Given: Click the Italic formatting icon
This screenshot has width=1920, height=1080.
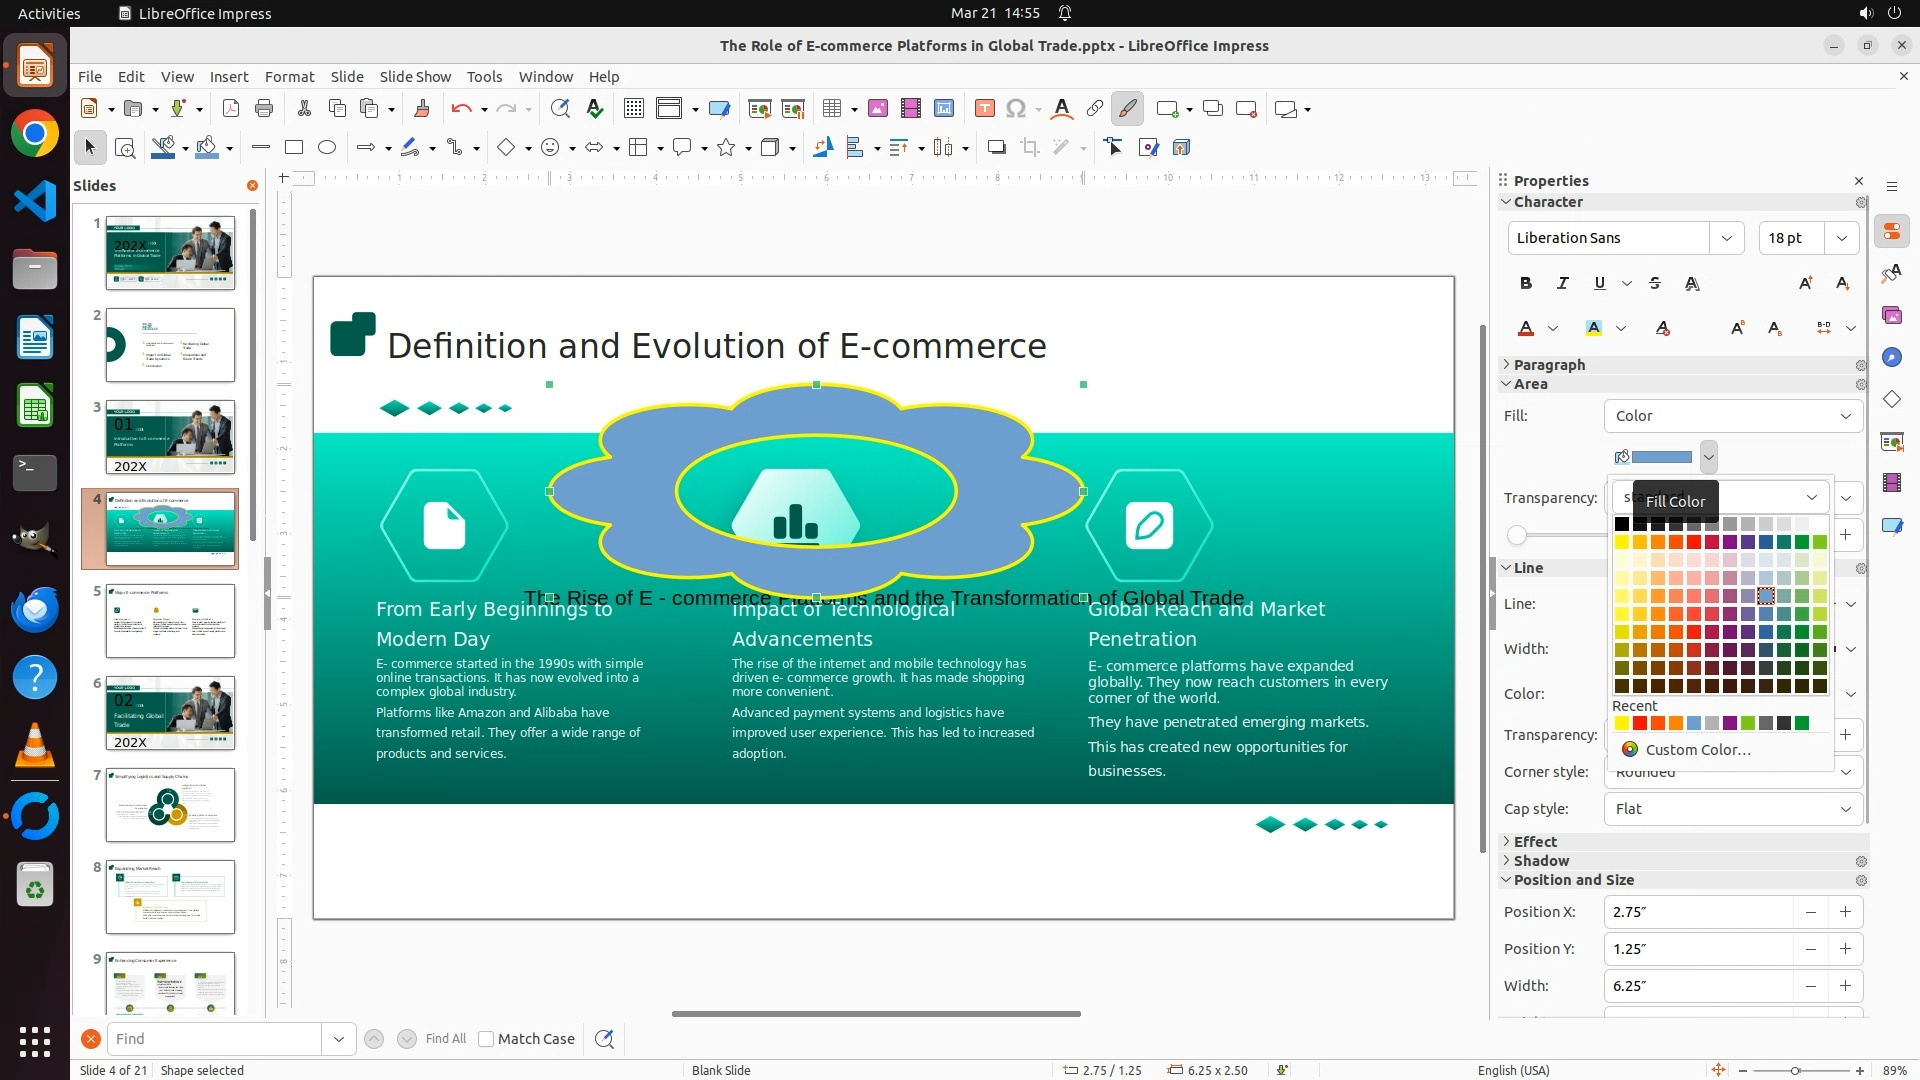Looking at the screenshot, I should (1562, 284).
